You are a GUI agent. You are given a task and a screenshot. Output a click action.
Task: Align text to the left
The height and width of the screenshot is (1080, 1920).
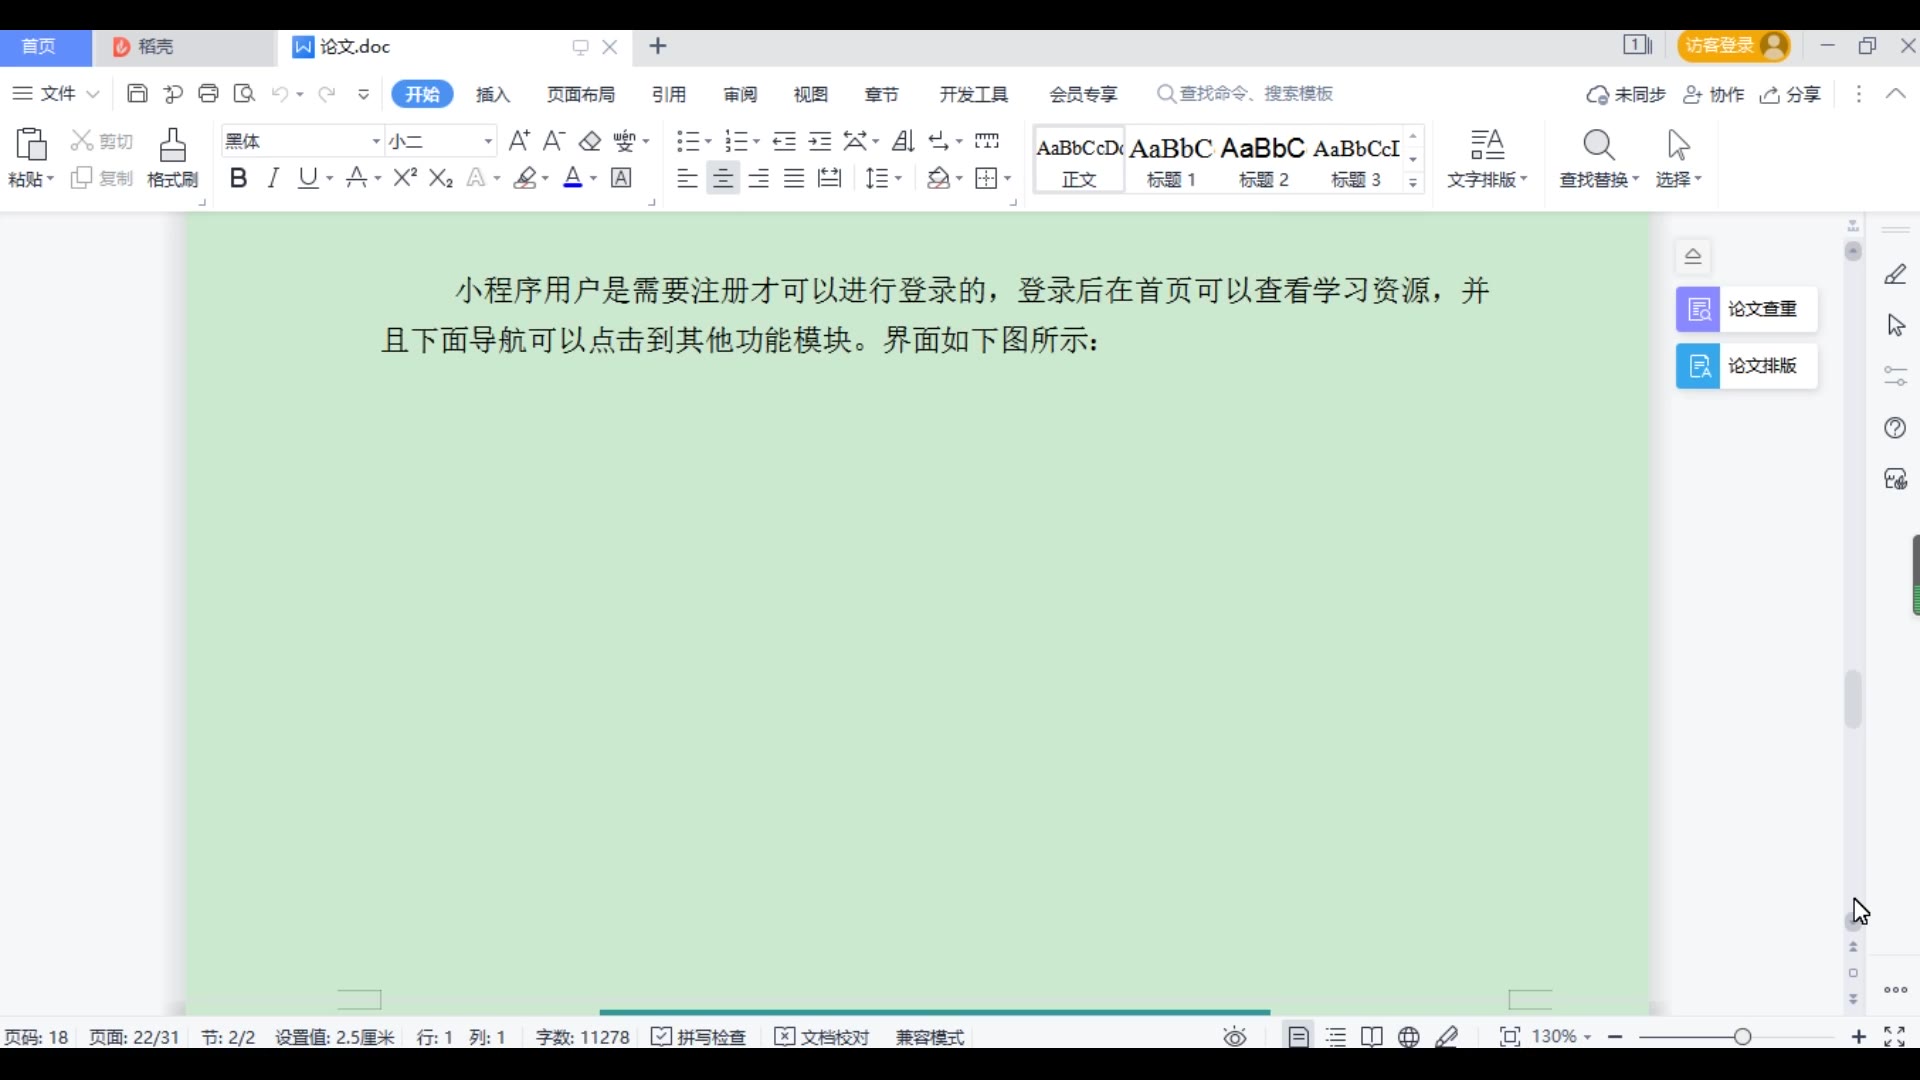687,178
